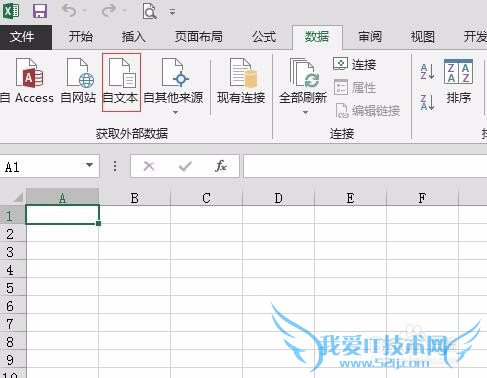Click the 全部刷新 icon
The image size is (487, 378).
tap(303, 73)
